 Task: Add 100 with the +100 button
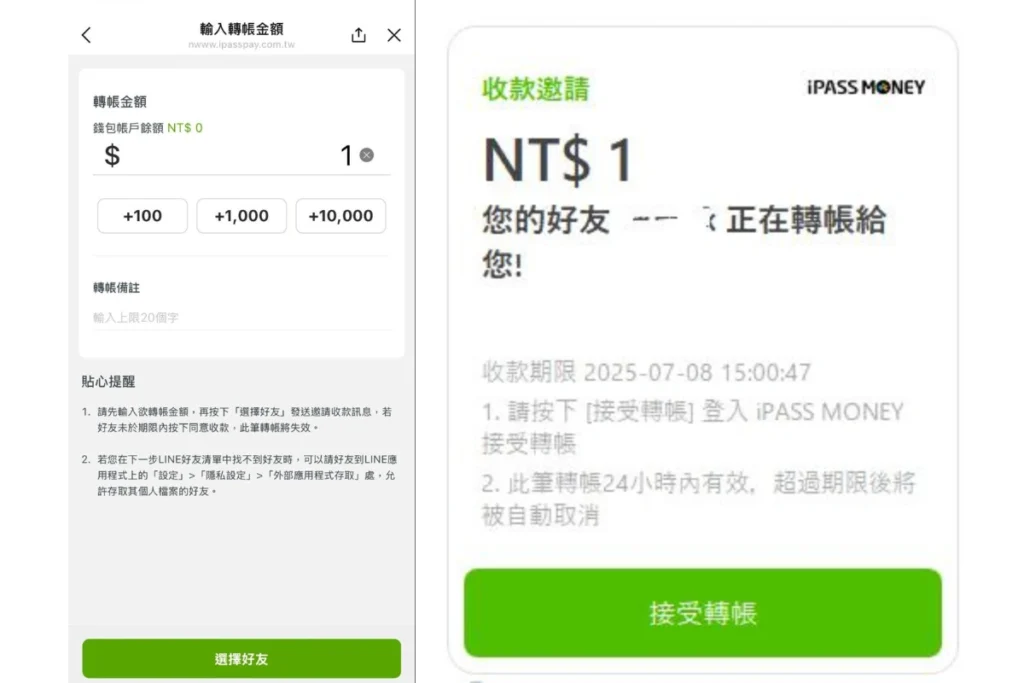tap(142, 215)
